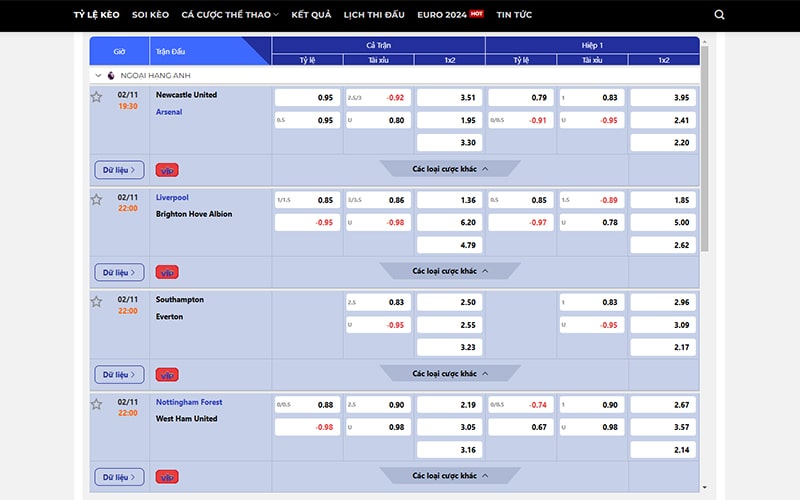Open the search icon in top bar
The height and width of the screenshot is (500, 800).
pos(719,15)
